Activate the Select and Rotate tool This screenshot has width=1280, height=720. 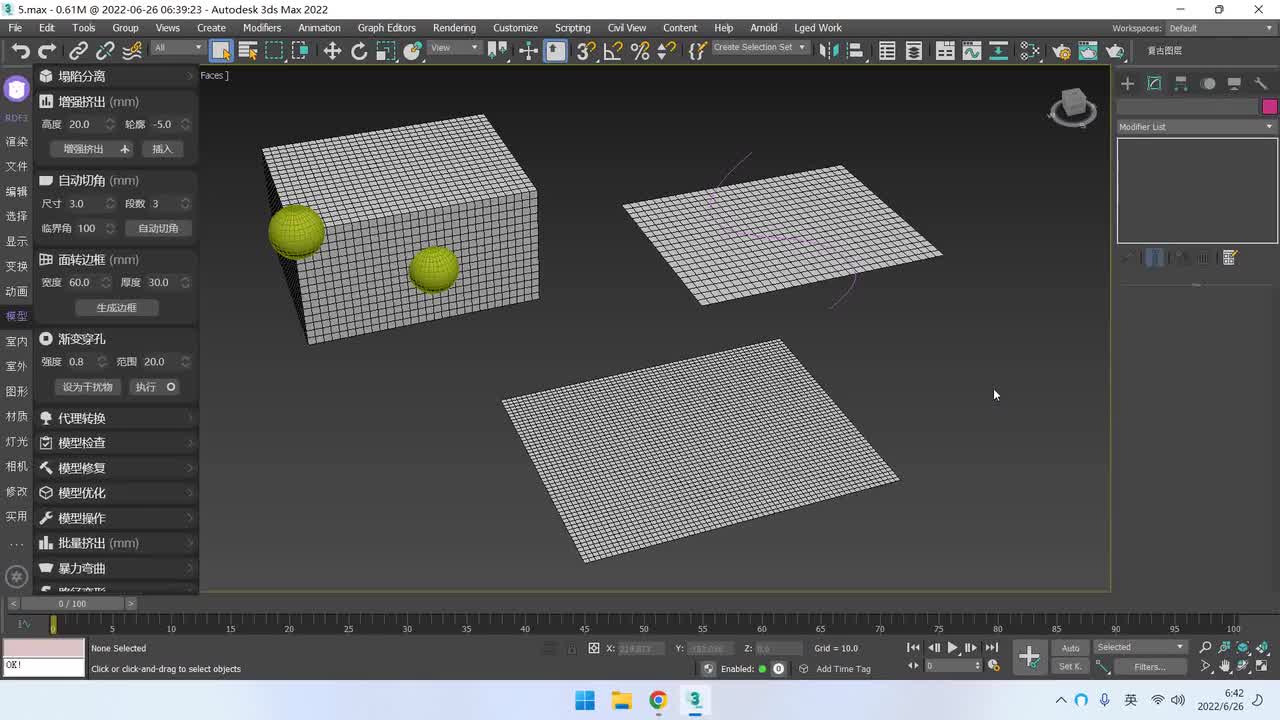(359, 51)
